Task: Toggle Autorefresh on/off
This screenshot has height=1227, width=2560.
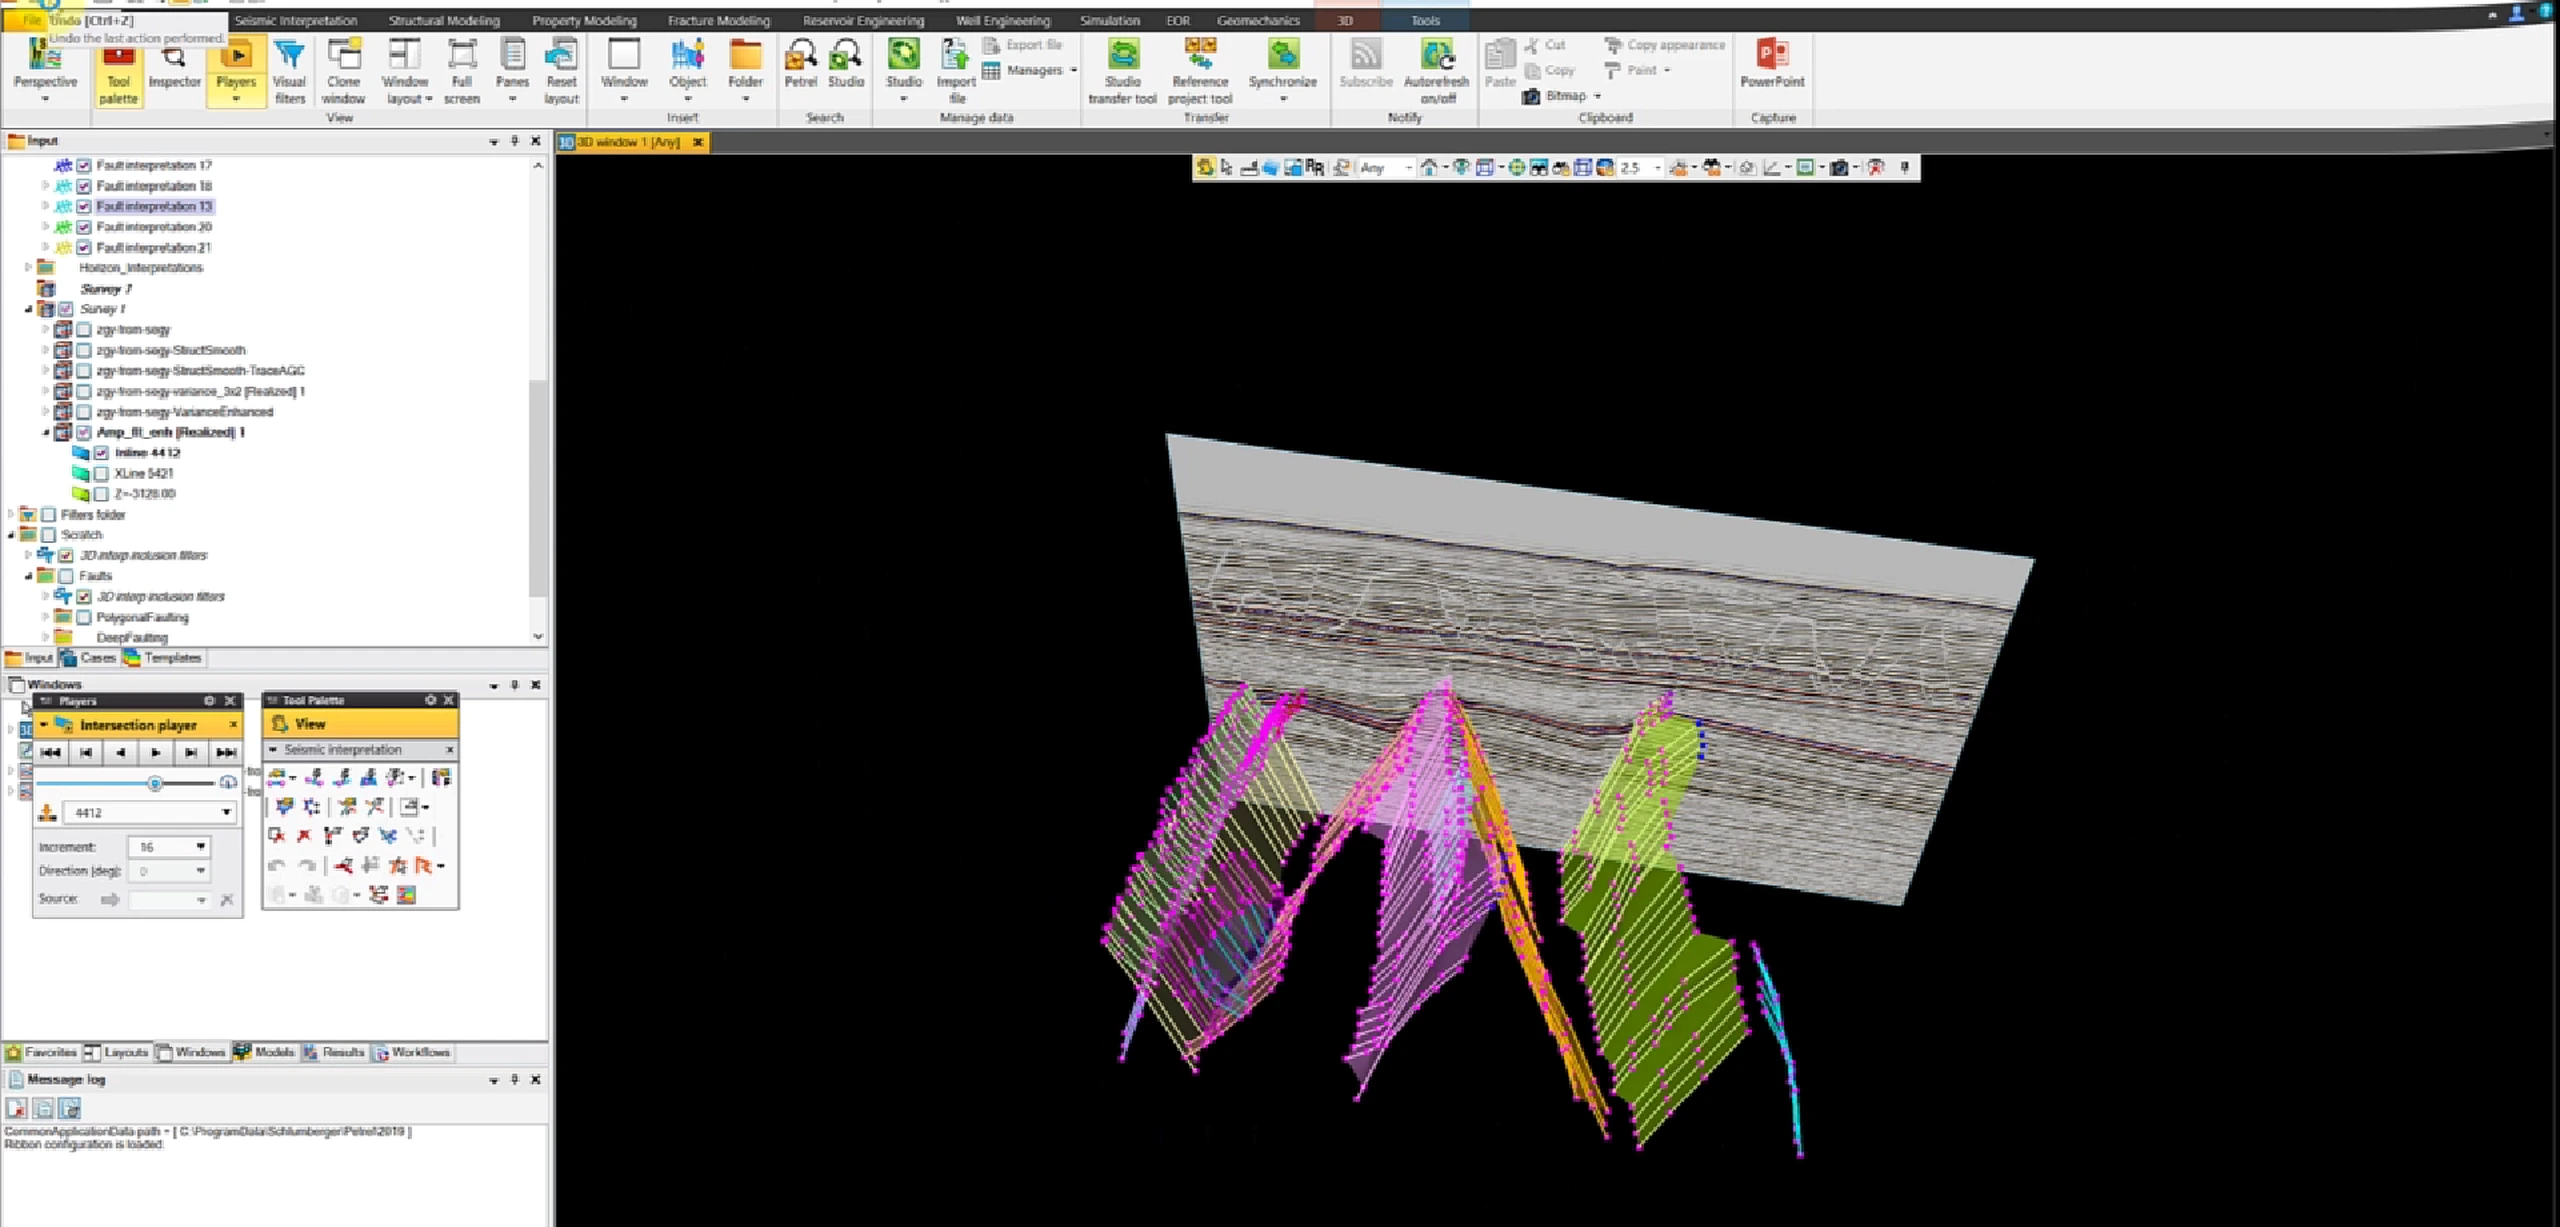Action: (1436, 72)
